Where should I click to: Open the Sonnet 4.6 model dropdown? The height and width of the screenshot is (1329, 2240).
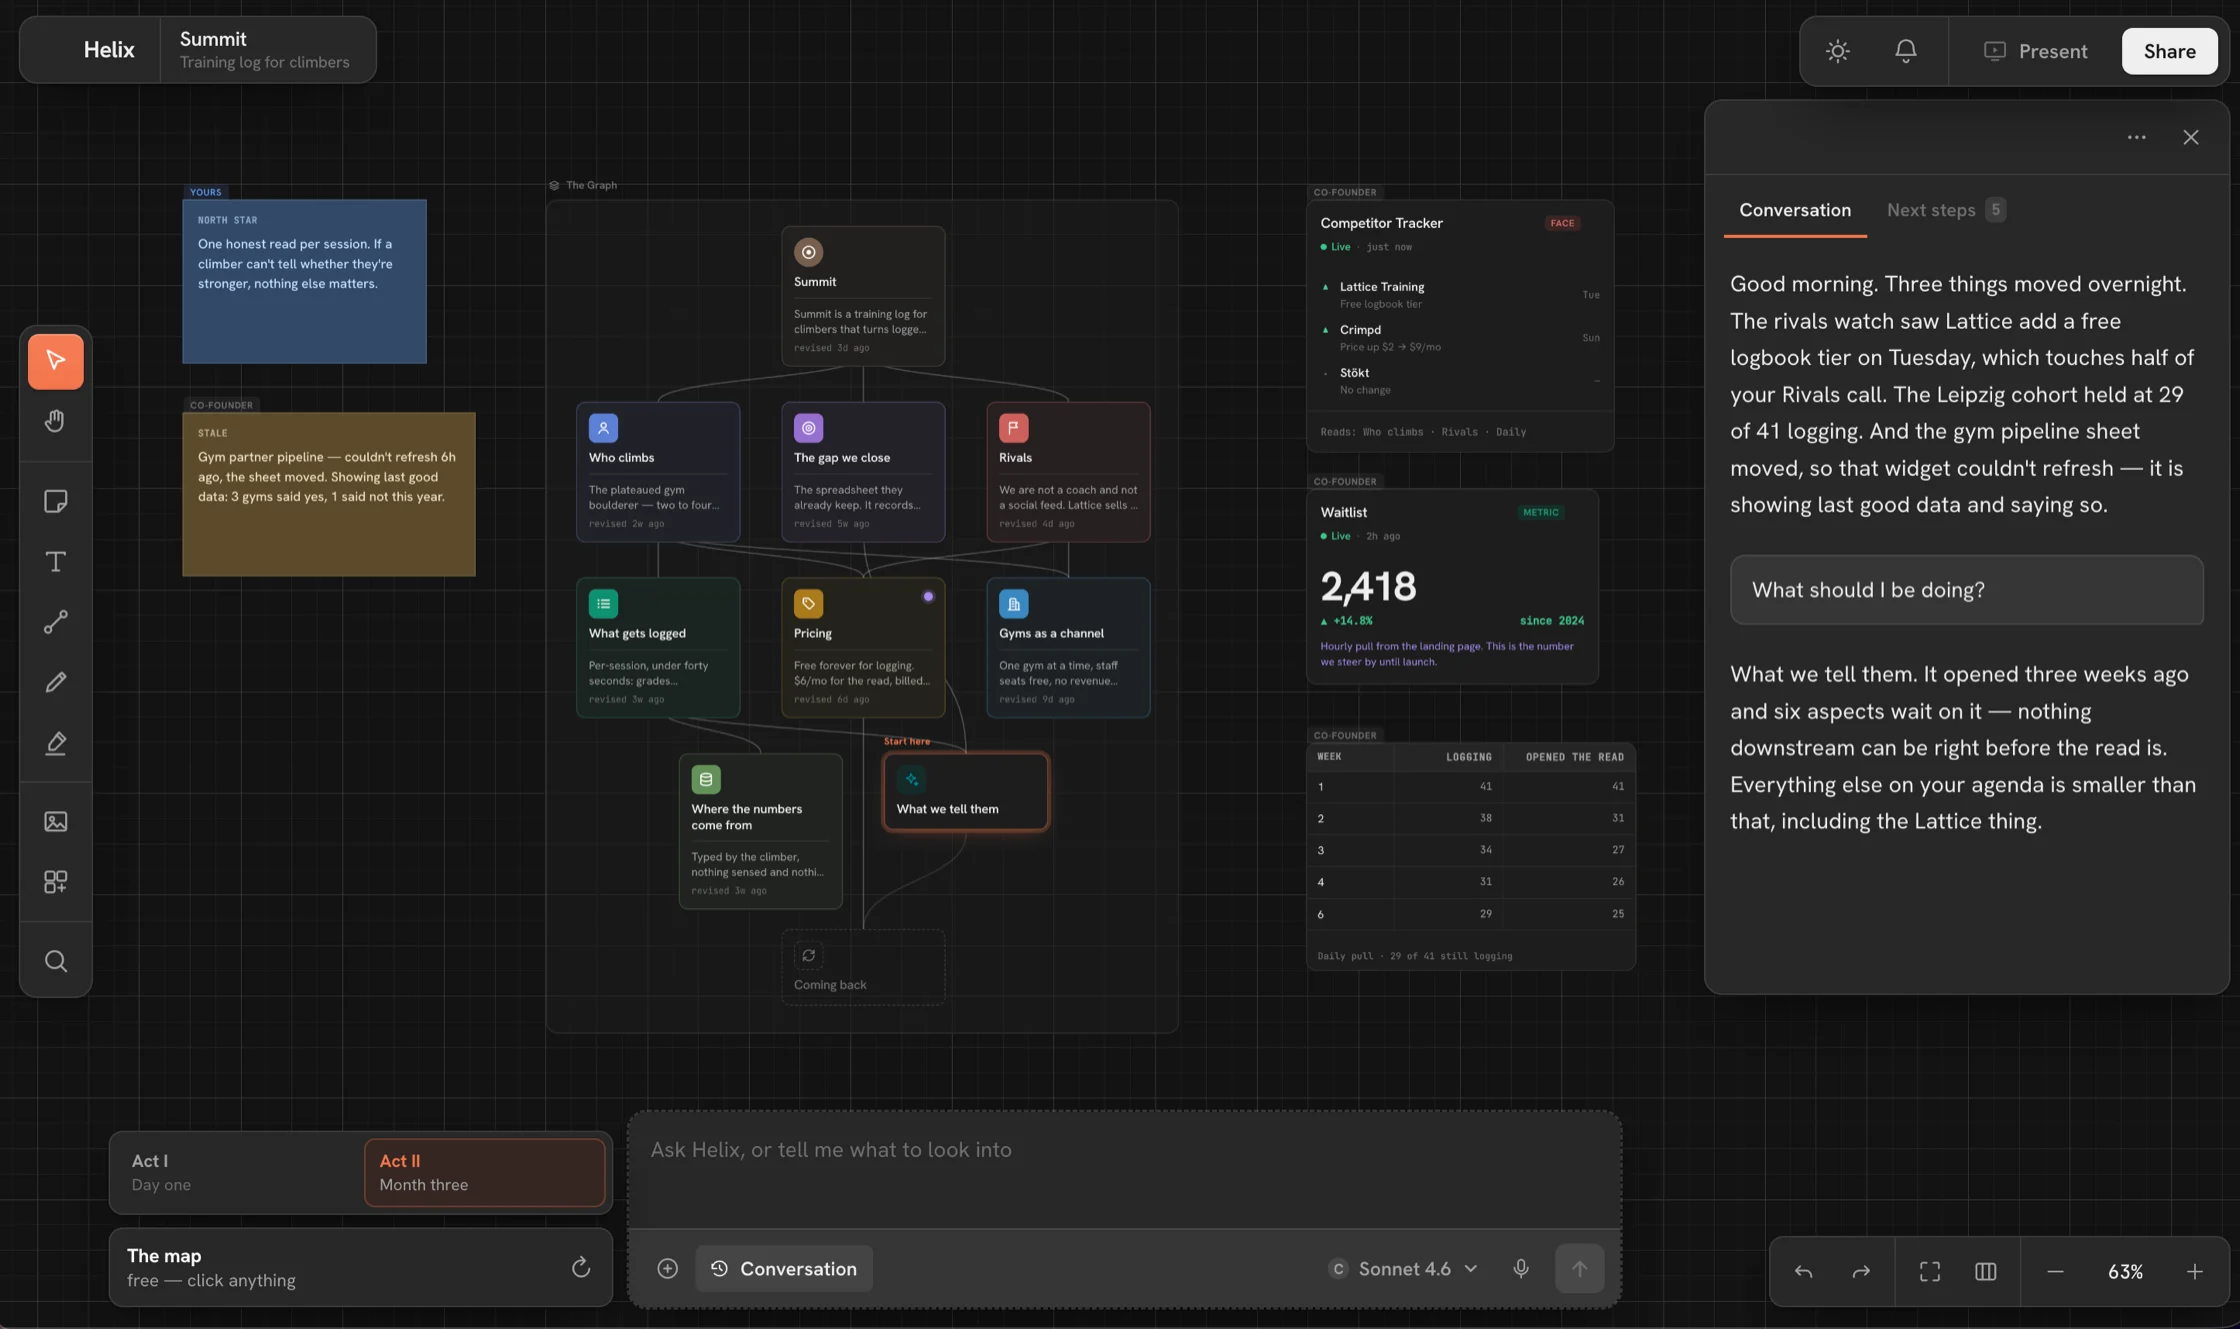click(1404, 1268)
